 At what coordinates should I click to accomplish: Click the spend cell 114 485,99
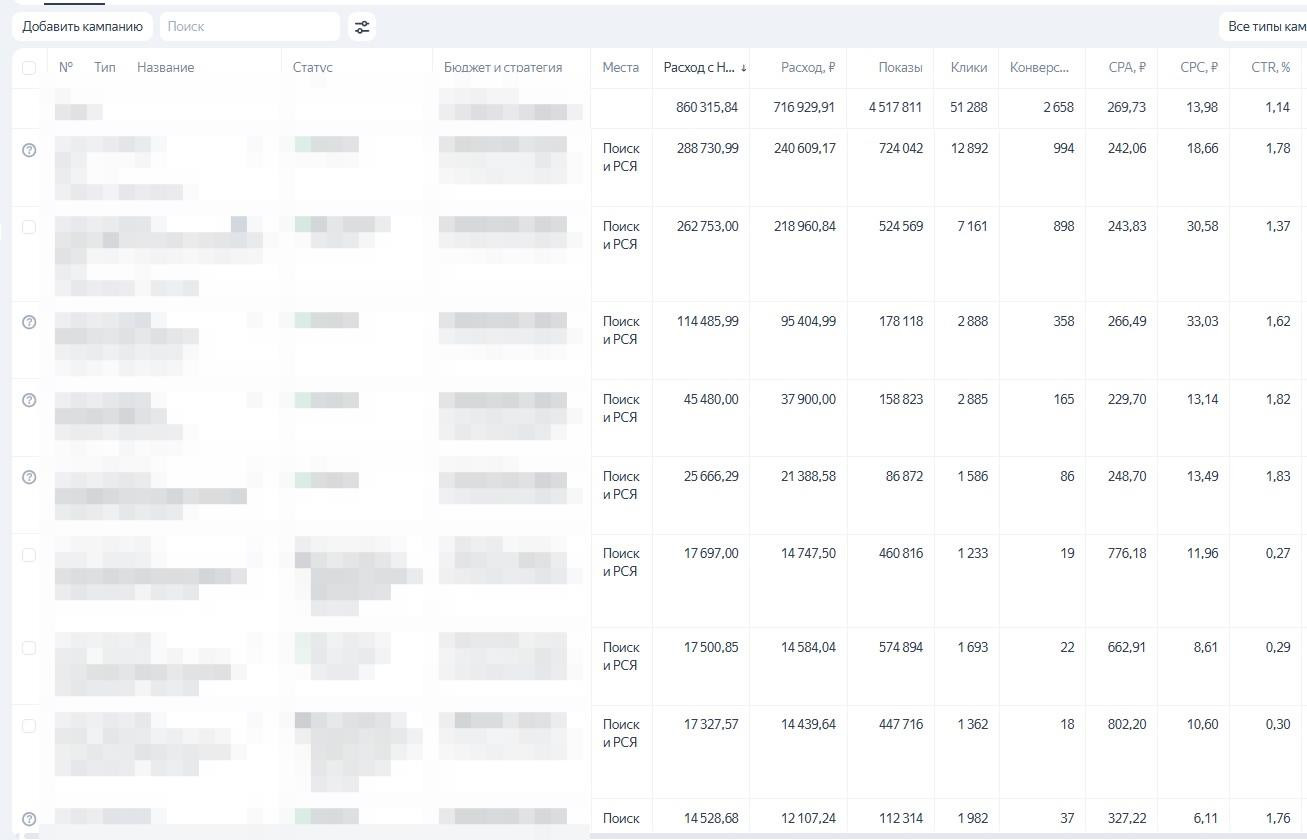(x=708, y=321)
